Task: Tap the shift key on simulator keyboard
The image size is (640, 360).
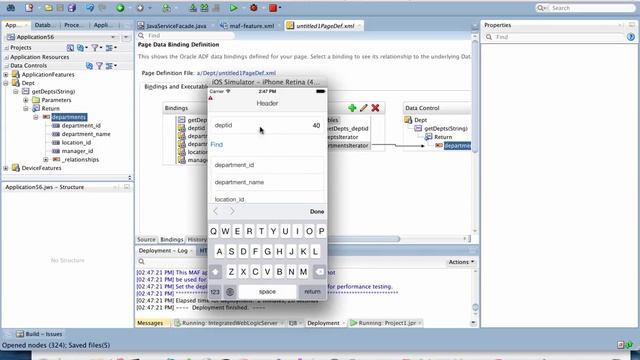Action: 216,271
